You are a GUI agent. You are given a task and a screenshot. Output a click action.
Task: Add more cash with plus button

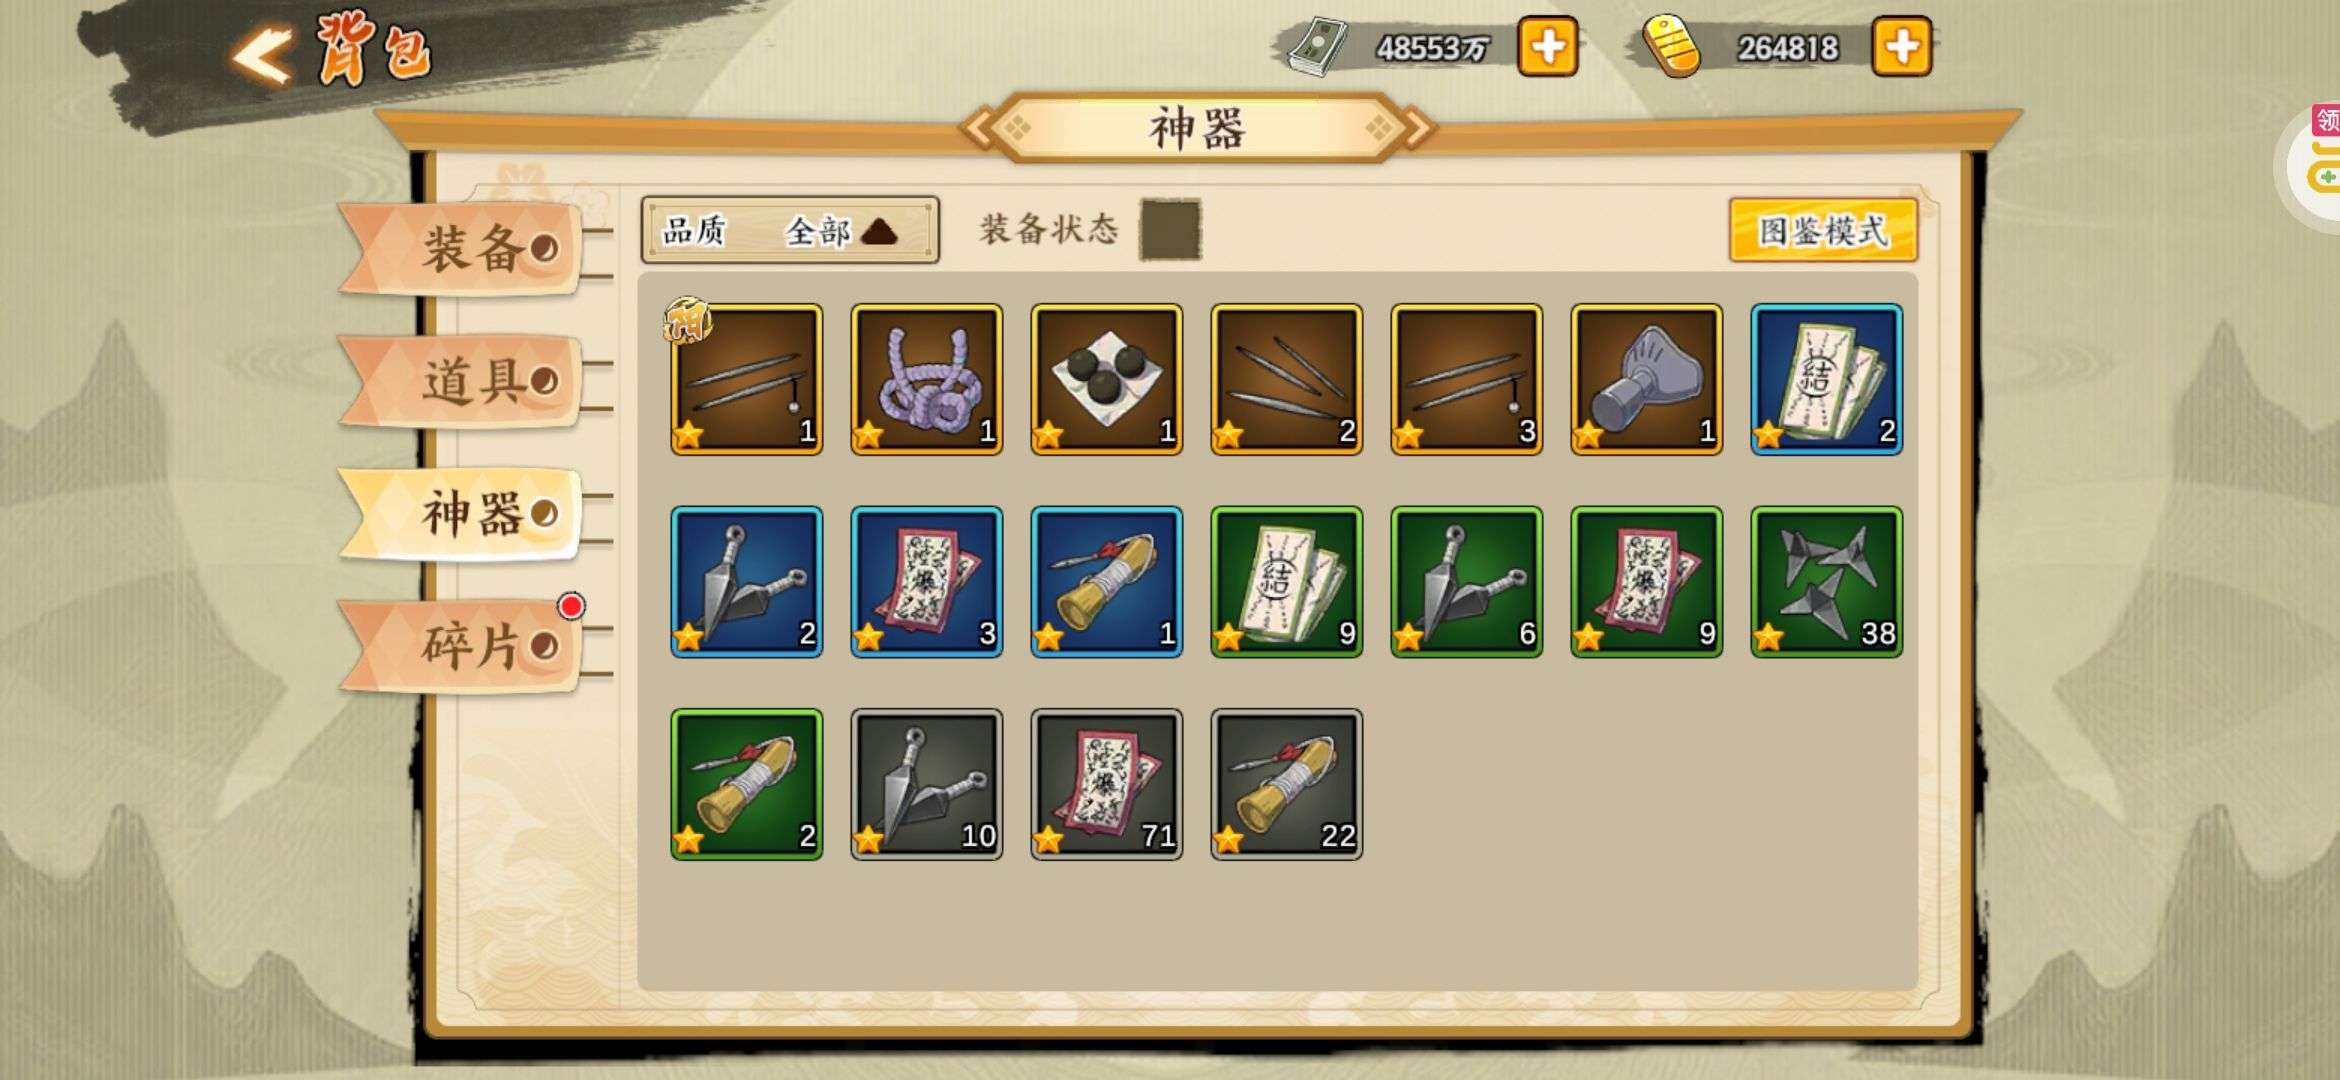[1548, 47]
